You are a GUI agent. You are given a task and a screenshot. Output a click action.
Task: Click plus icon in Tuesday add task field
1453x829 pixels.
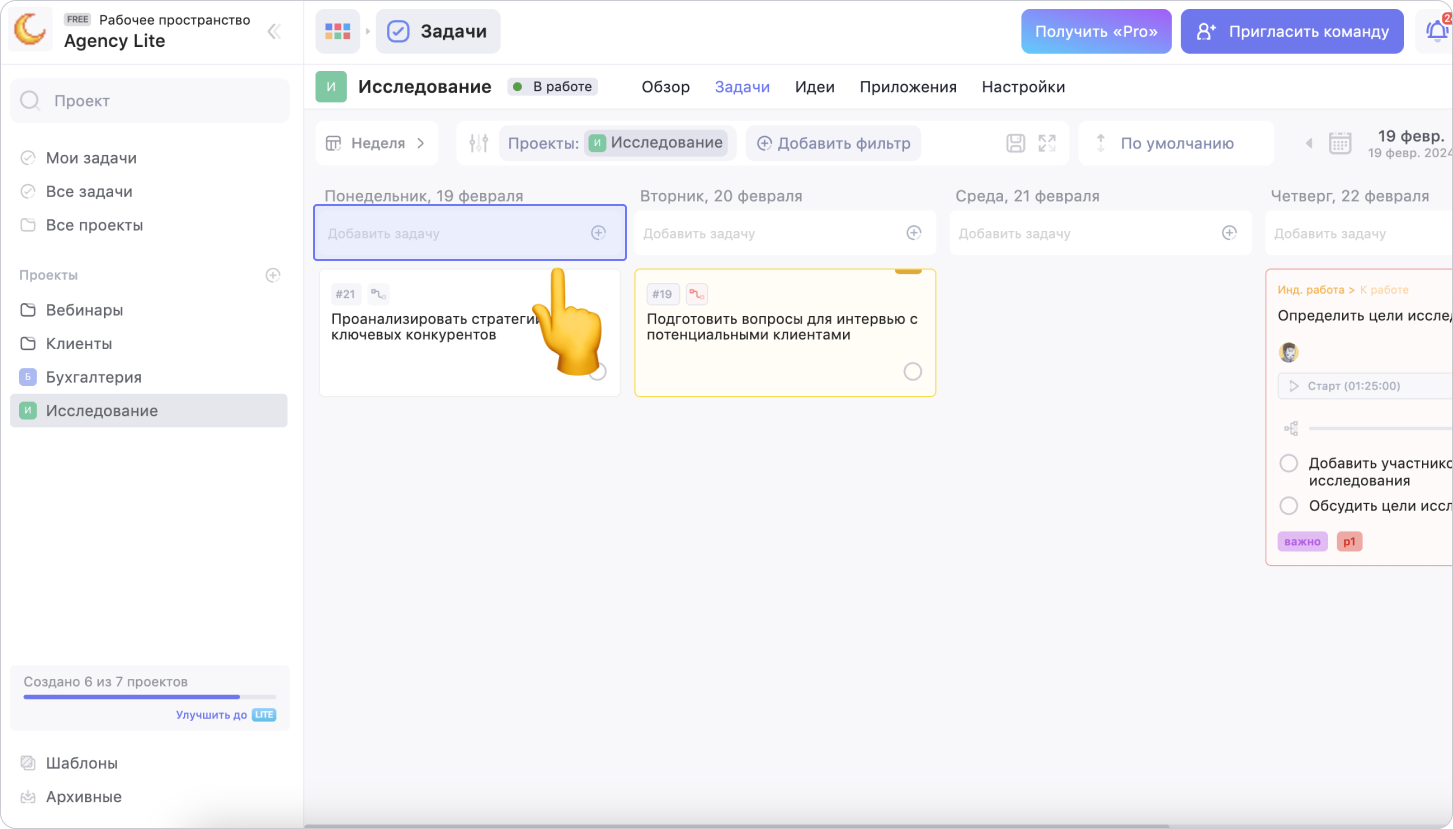click(914, 233)
